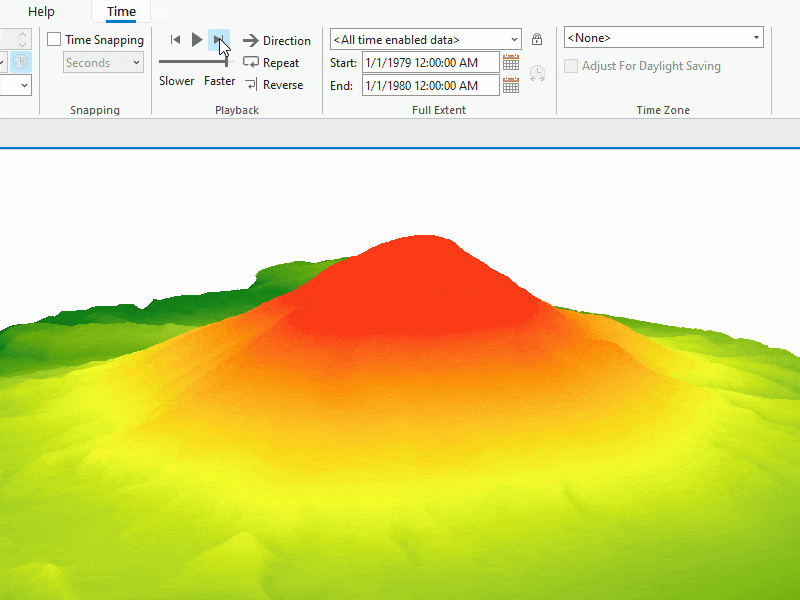The height and width of the screenshot is (600, 800).
Task: Enable Time Snapping
Action: [55, 39]
